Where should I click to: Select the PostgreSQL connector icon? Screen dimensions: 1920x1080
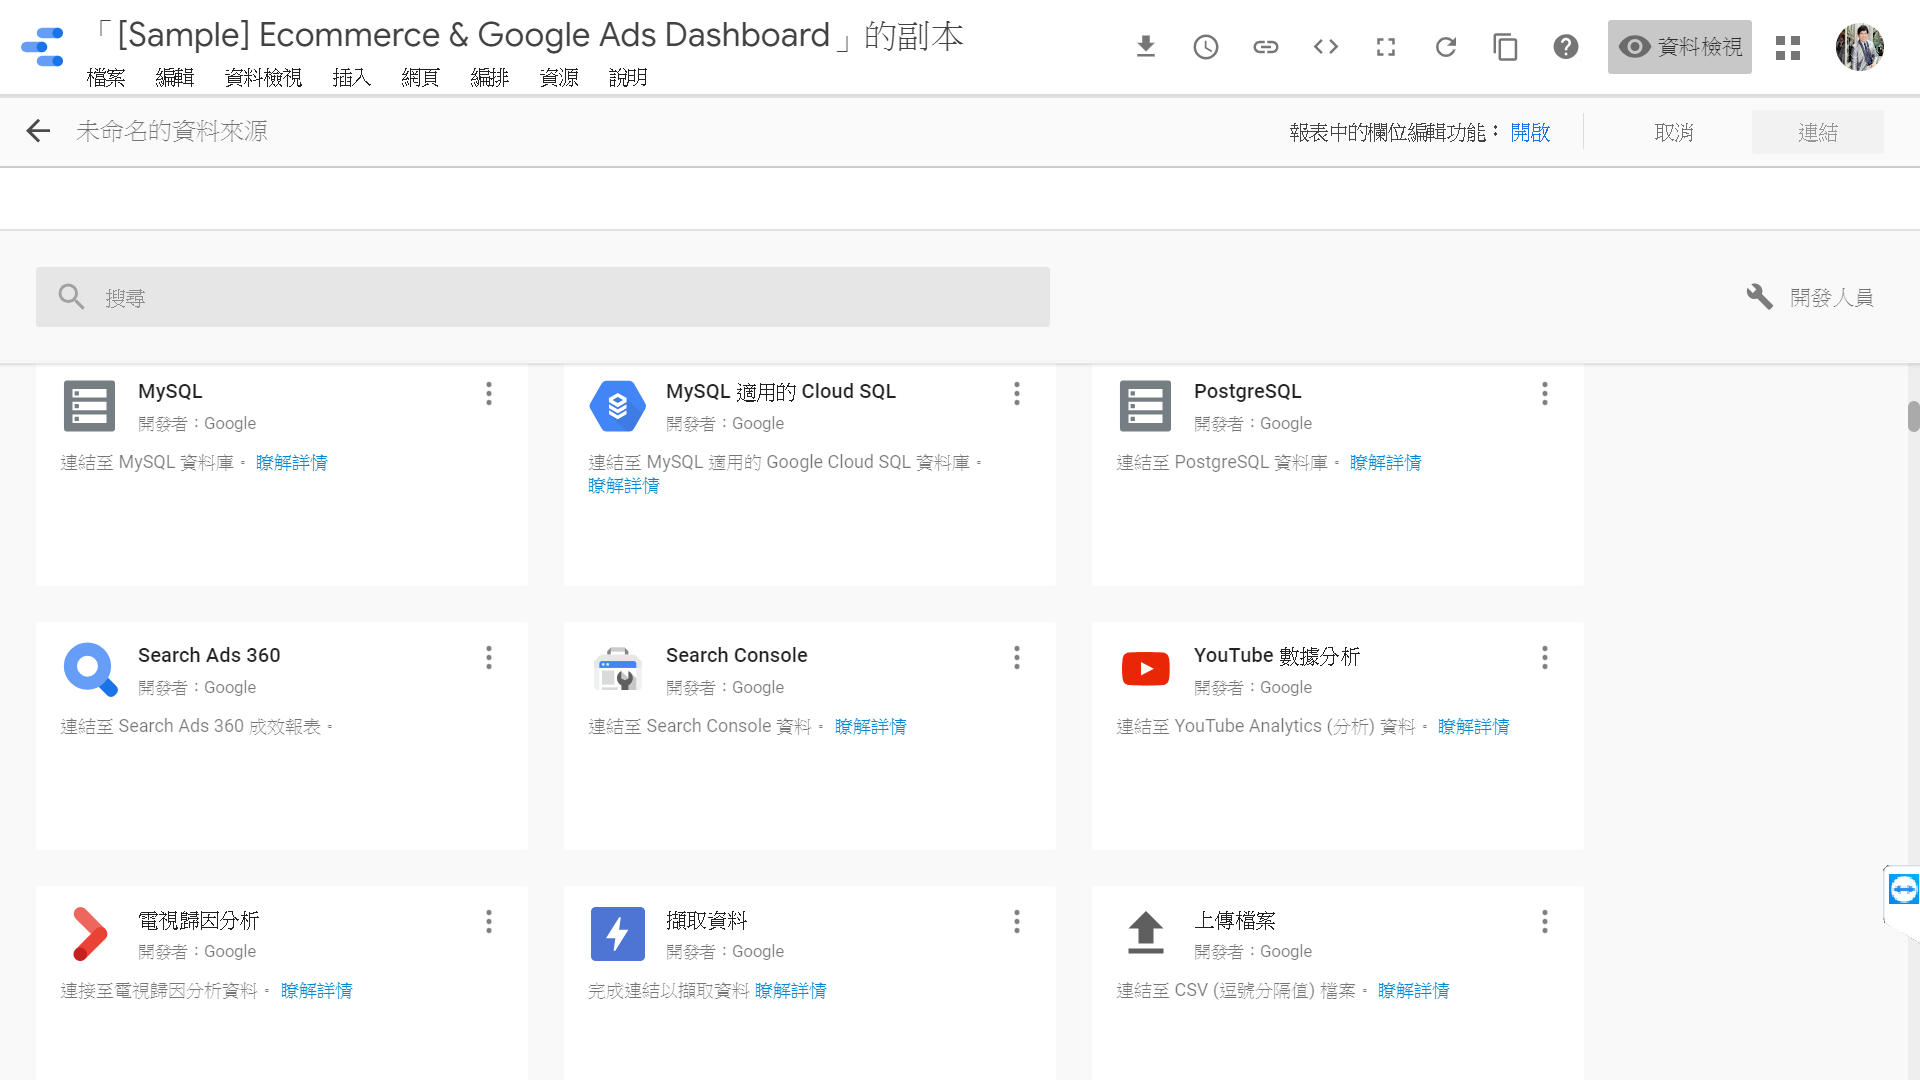[1145, 406]
